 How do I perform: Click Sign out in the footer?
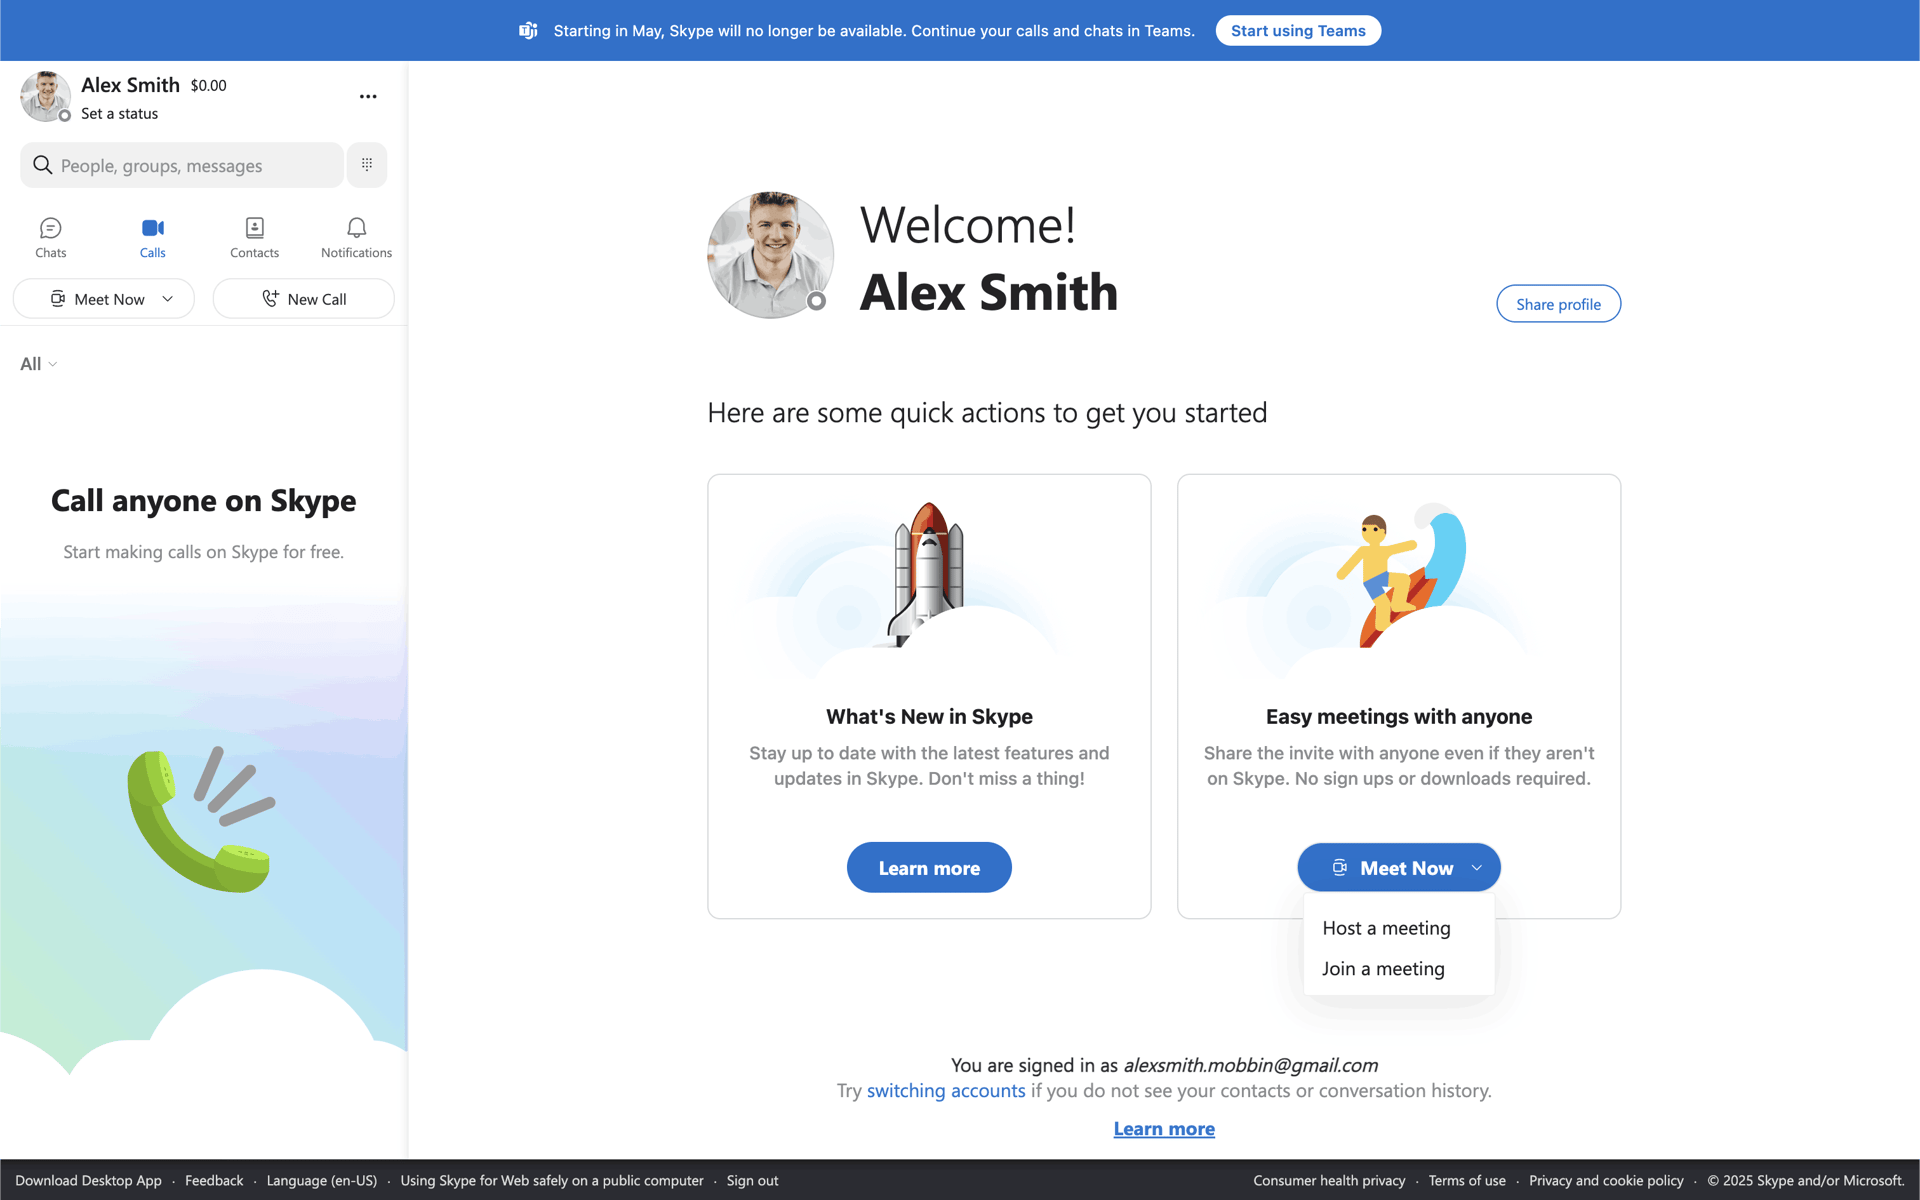(752, 1181)
